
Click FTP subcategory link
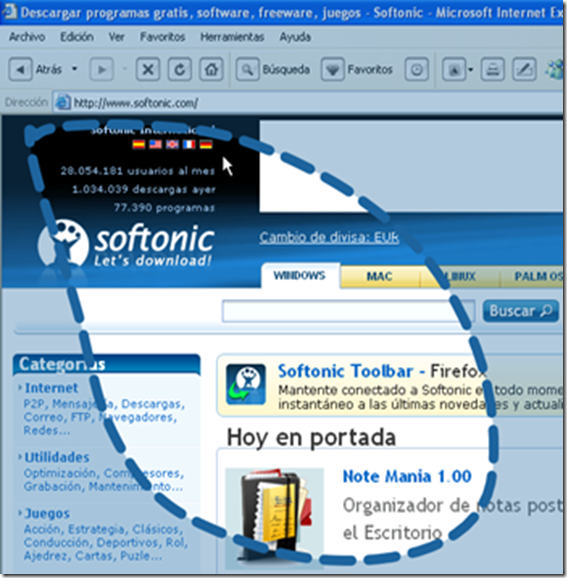pos(81,417)
